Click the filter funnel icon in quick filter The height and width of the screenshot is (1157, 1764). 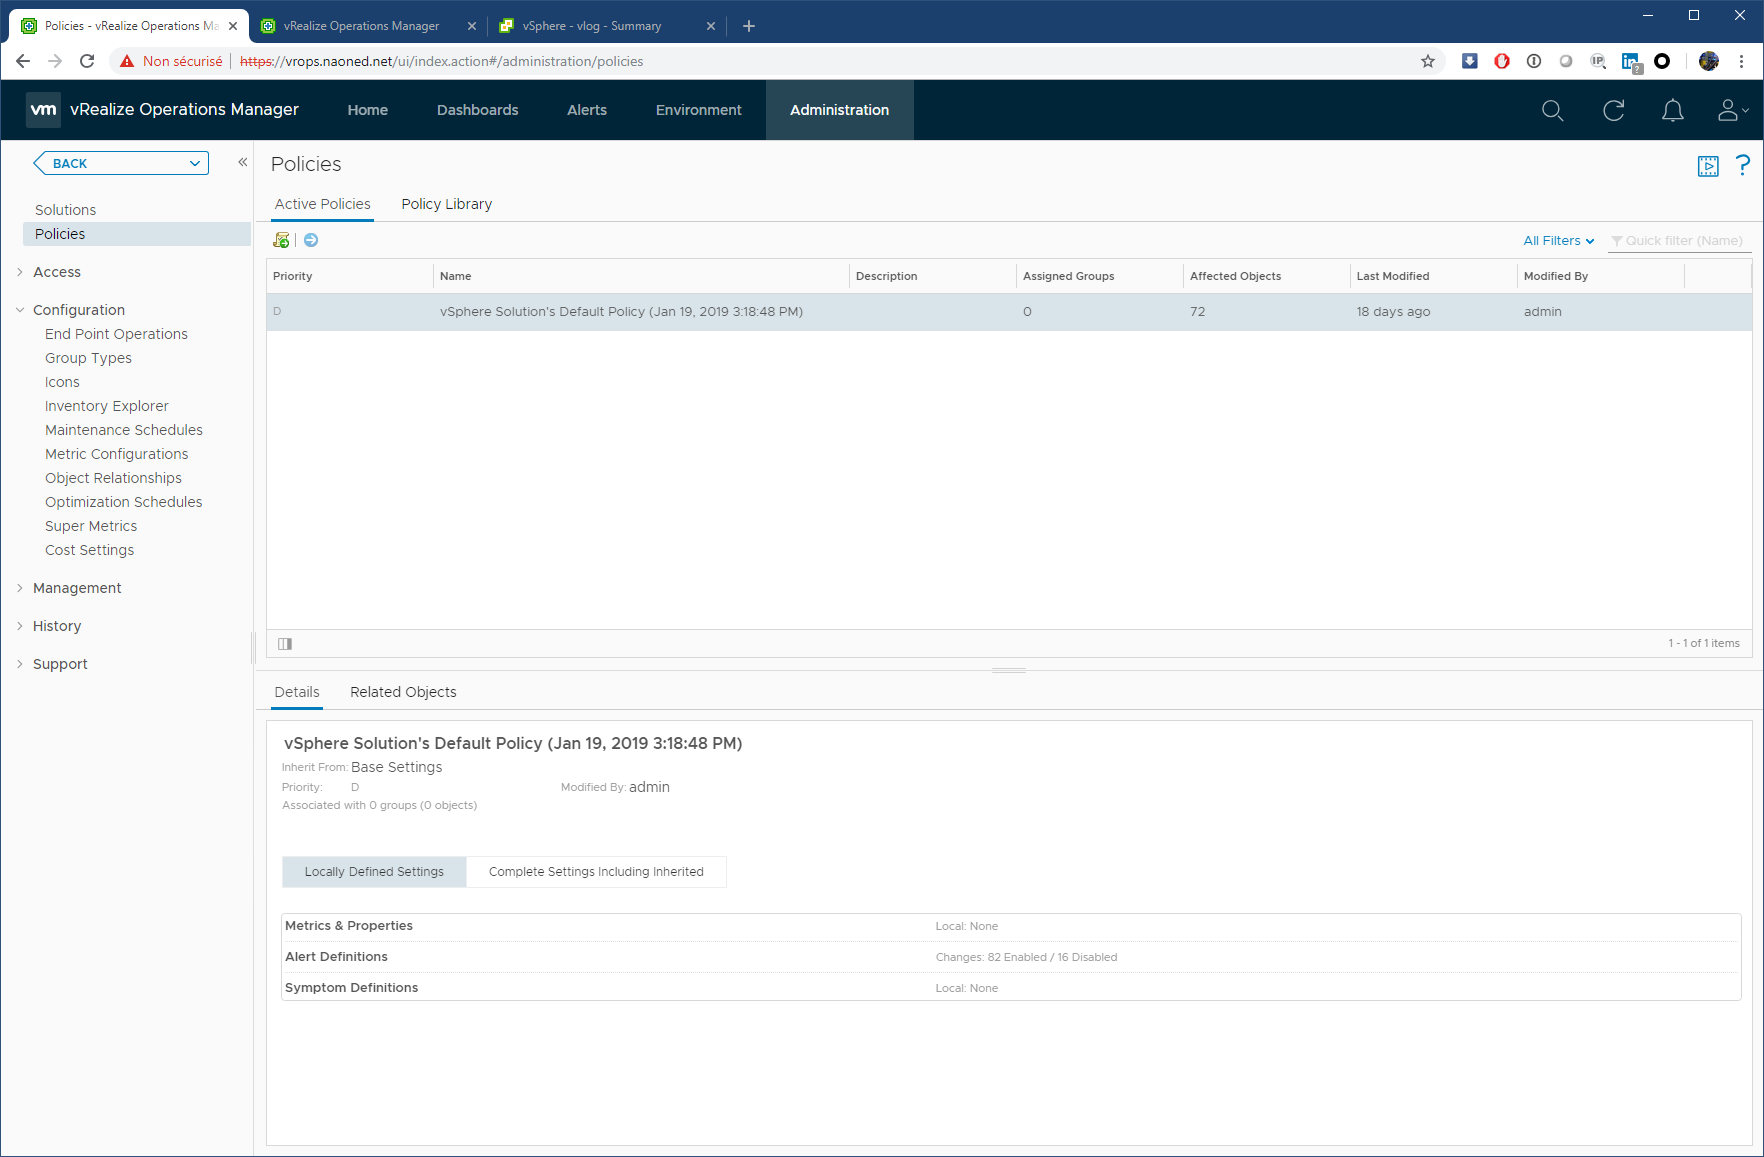1617,241
